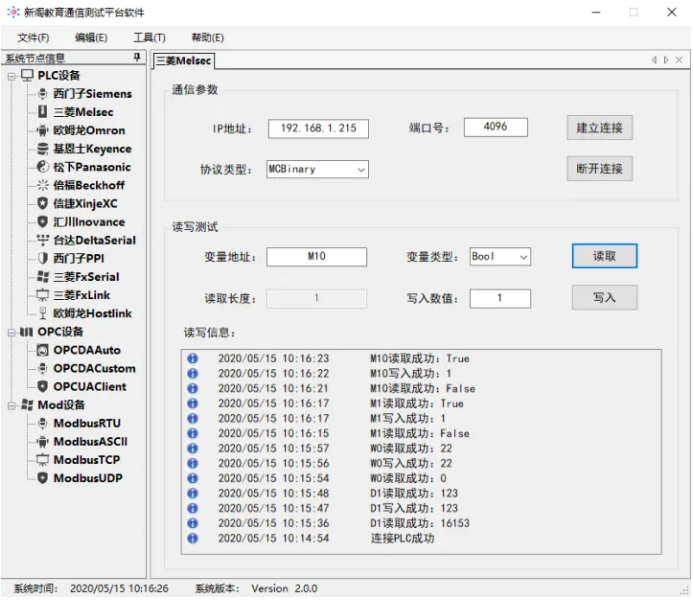Click the PLC设备 computer icon
The image size is (693, 600).
(27, 76)
